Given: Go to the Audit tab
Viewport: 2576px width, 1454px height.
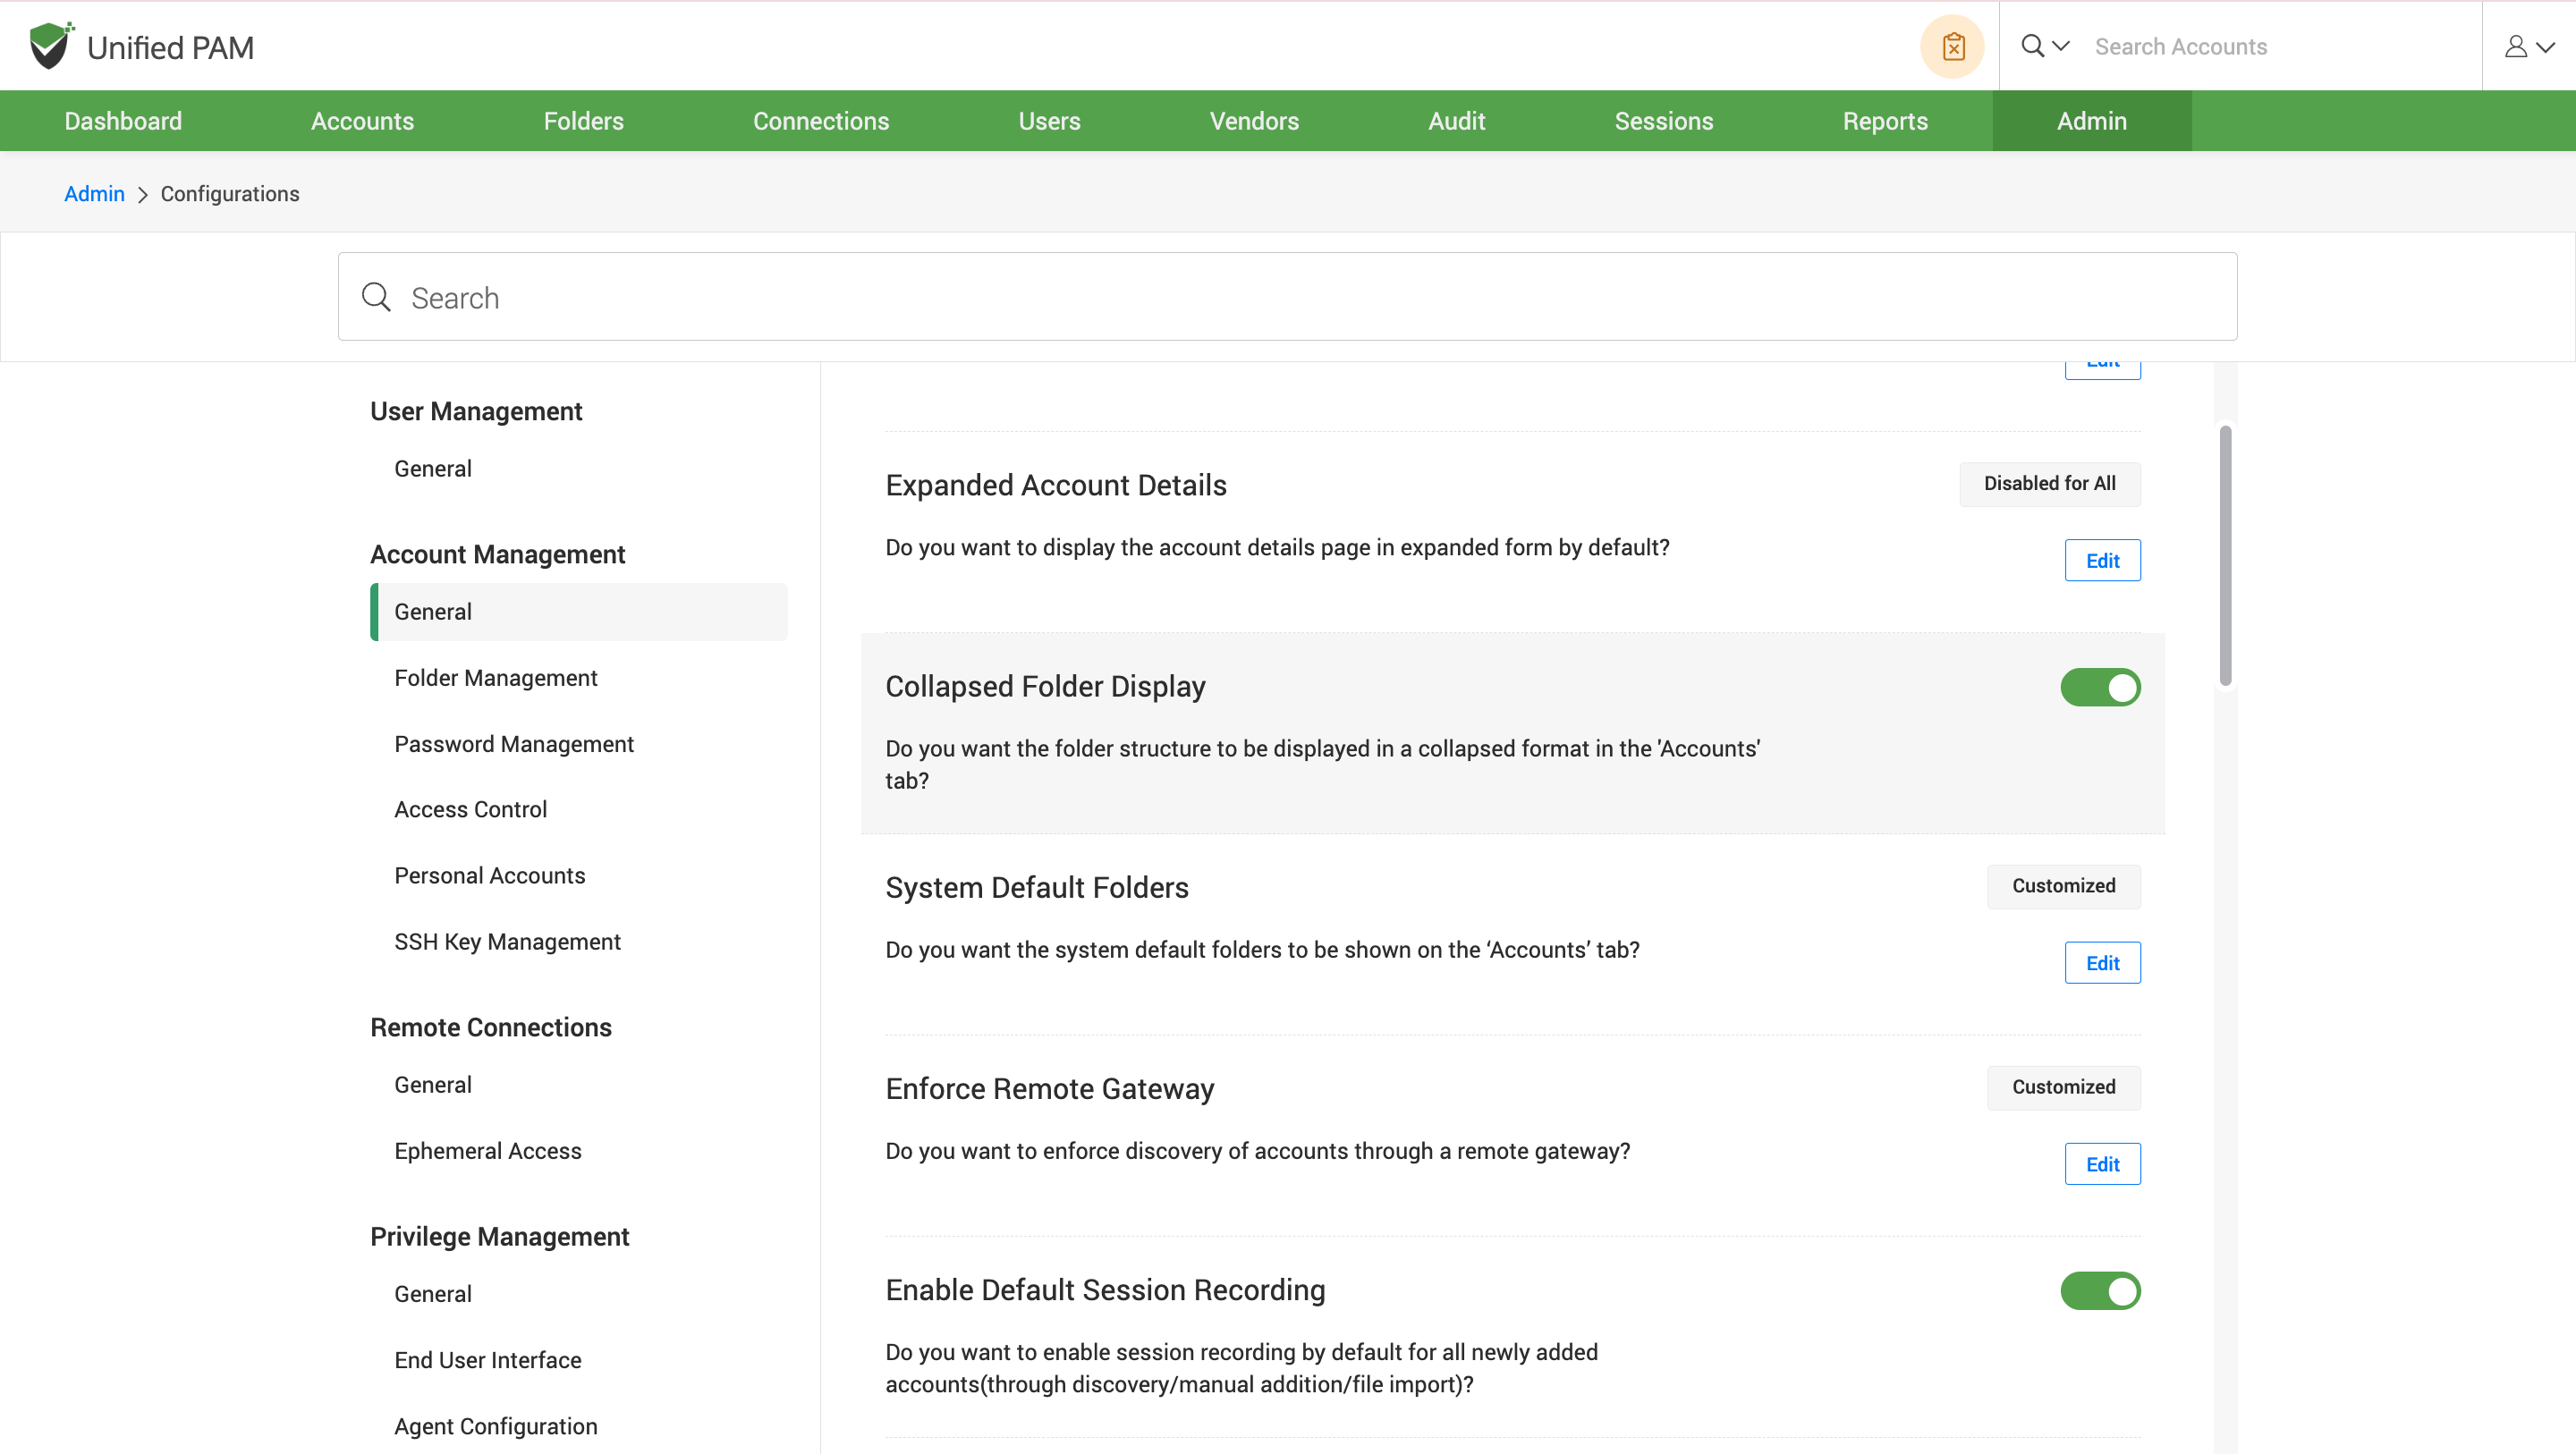Looking at the screenshot, I should pos(1456,121).
